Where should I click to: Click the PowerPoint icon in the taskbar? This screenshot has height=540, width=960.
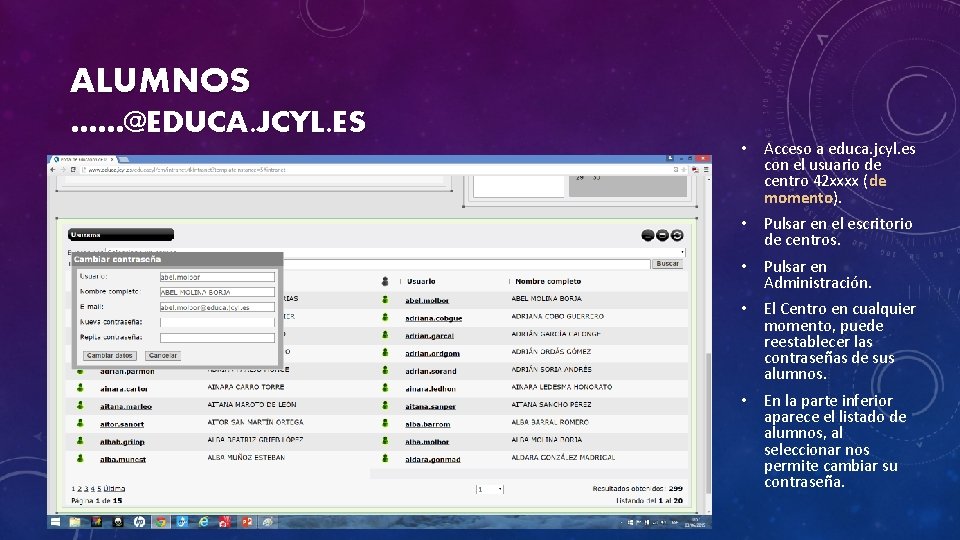(x=247, y=522)
